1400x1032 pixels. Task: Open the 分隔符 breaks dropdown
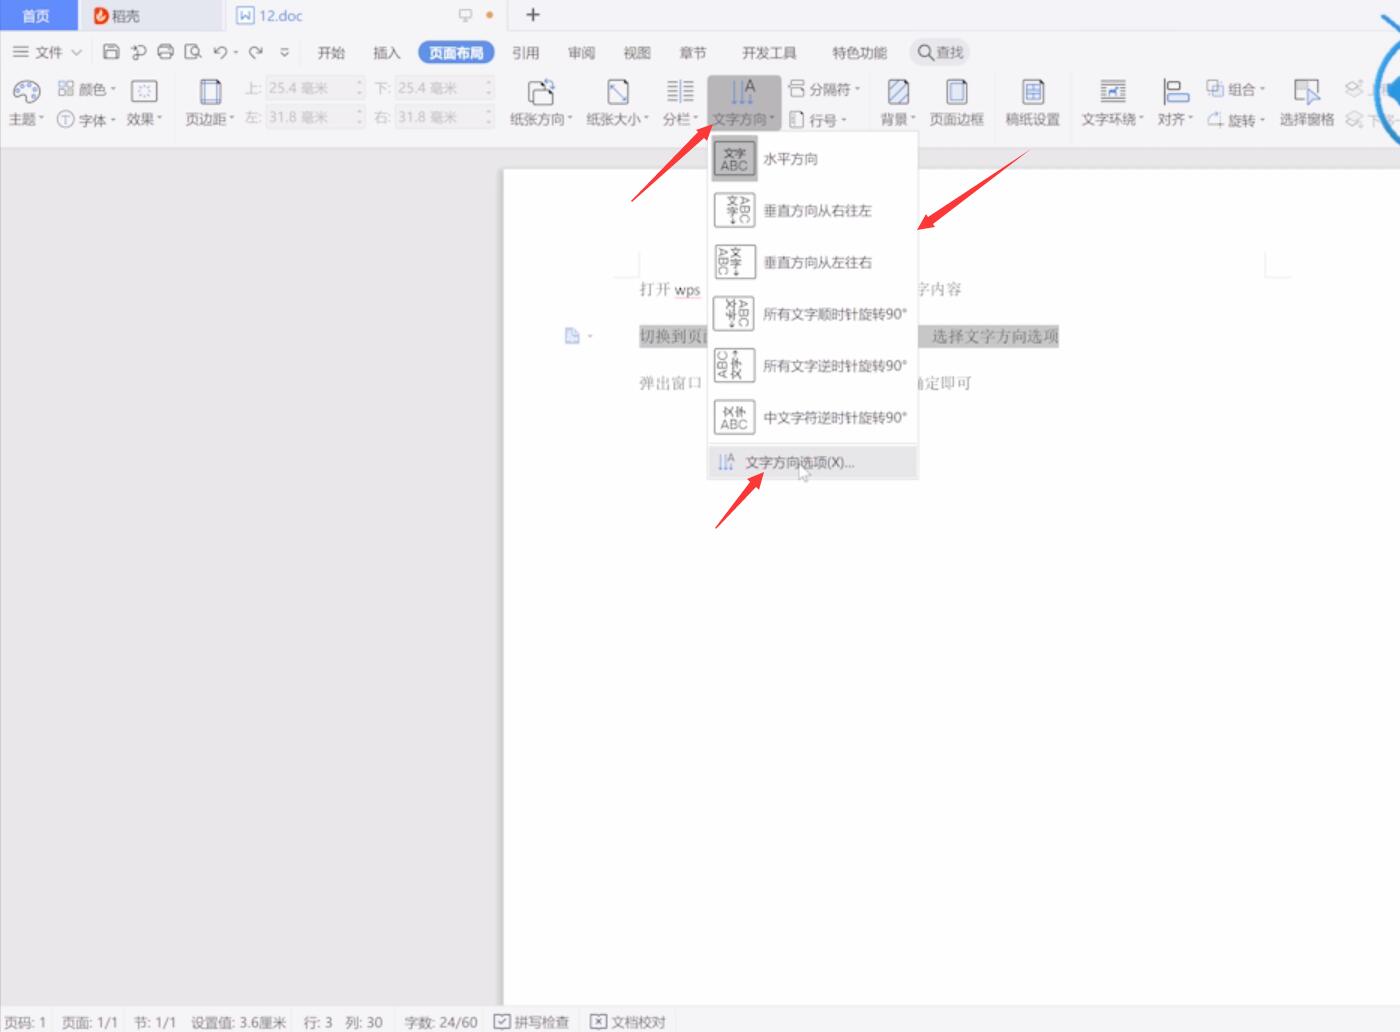click(824, 89)
